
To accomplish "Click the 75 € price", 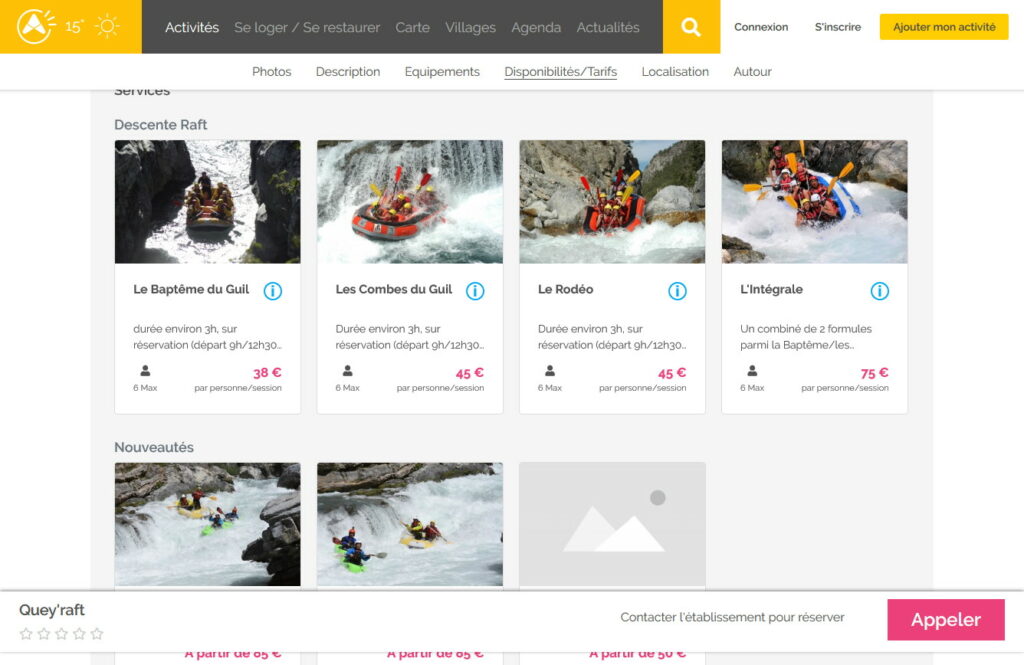I will pos(874,373).
